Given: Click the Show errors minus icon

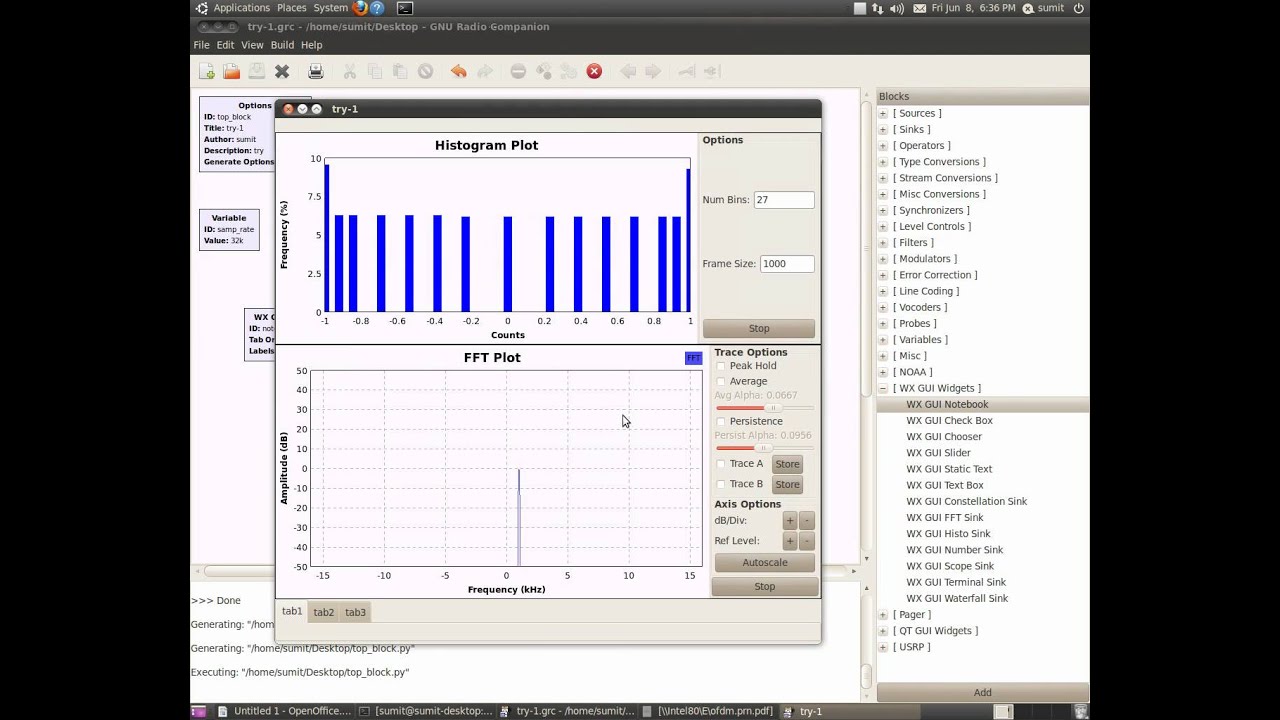Looking at the screenshot, I should pos(518,71).
